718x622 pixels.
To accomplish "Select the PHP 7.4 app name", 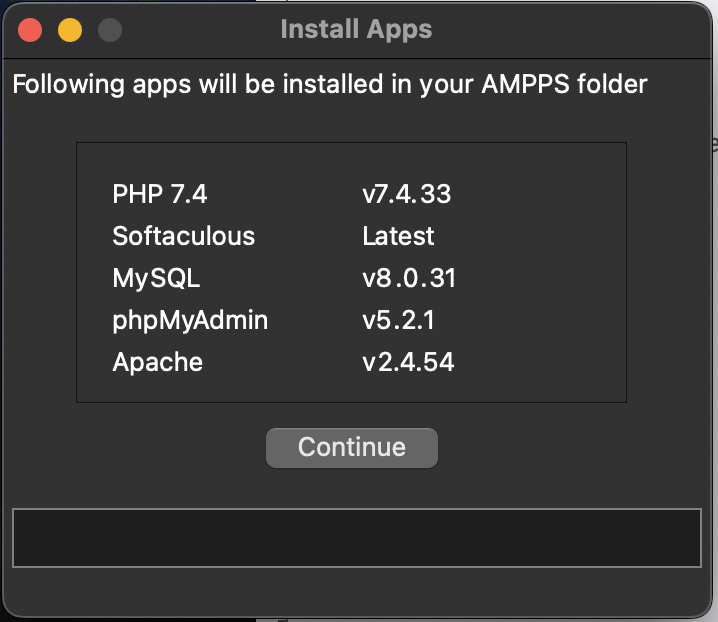I will pos(160,194).
